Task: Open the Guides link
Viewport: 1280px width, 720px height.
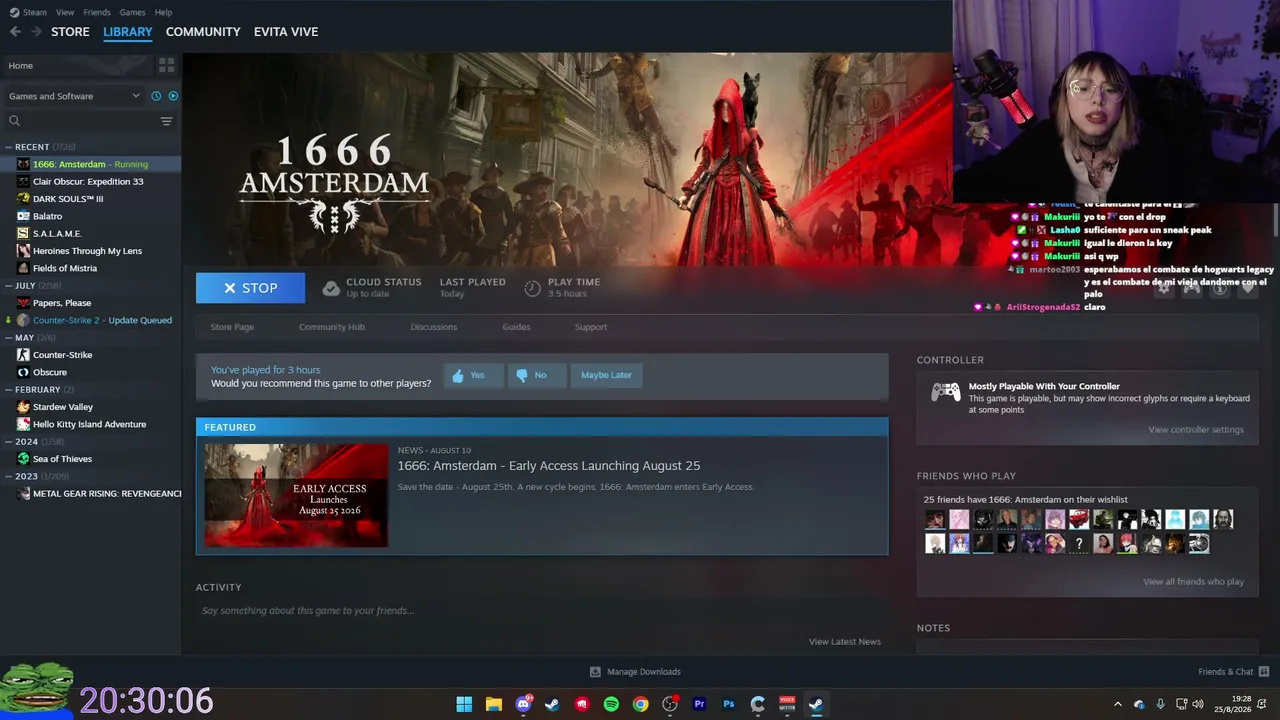Action: (516, 327)
